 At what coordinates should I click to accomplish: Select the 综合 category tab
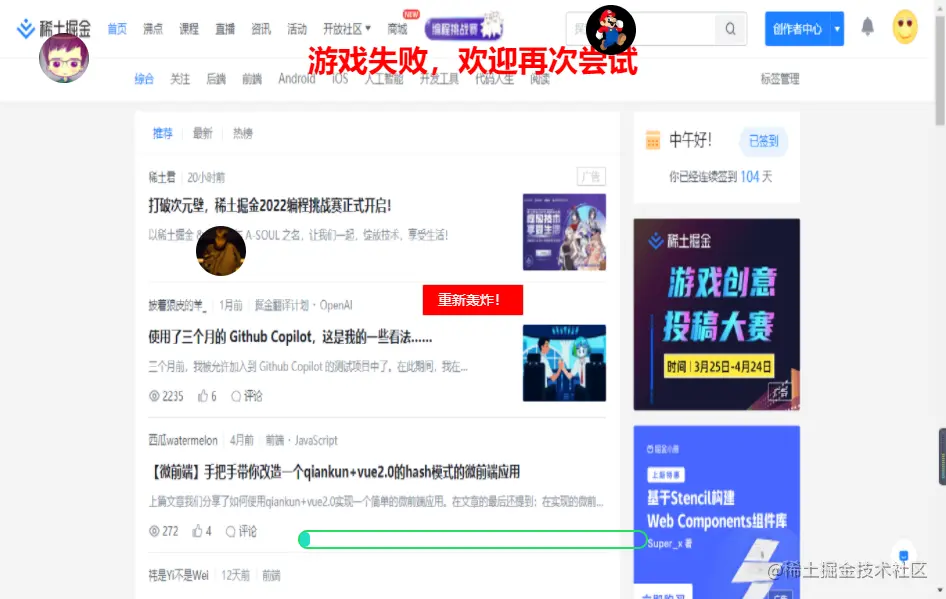(x=144, y=78)
